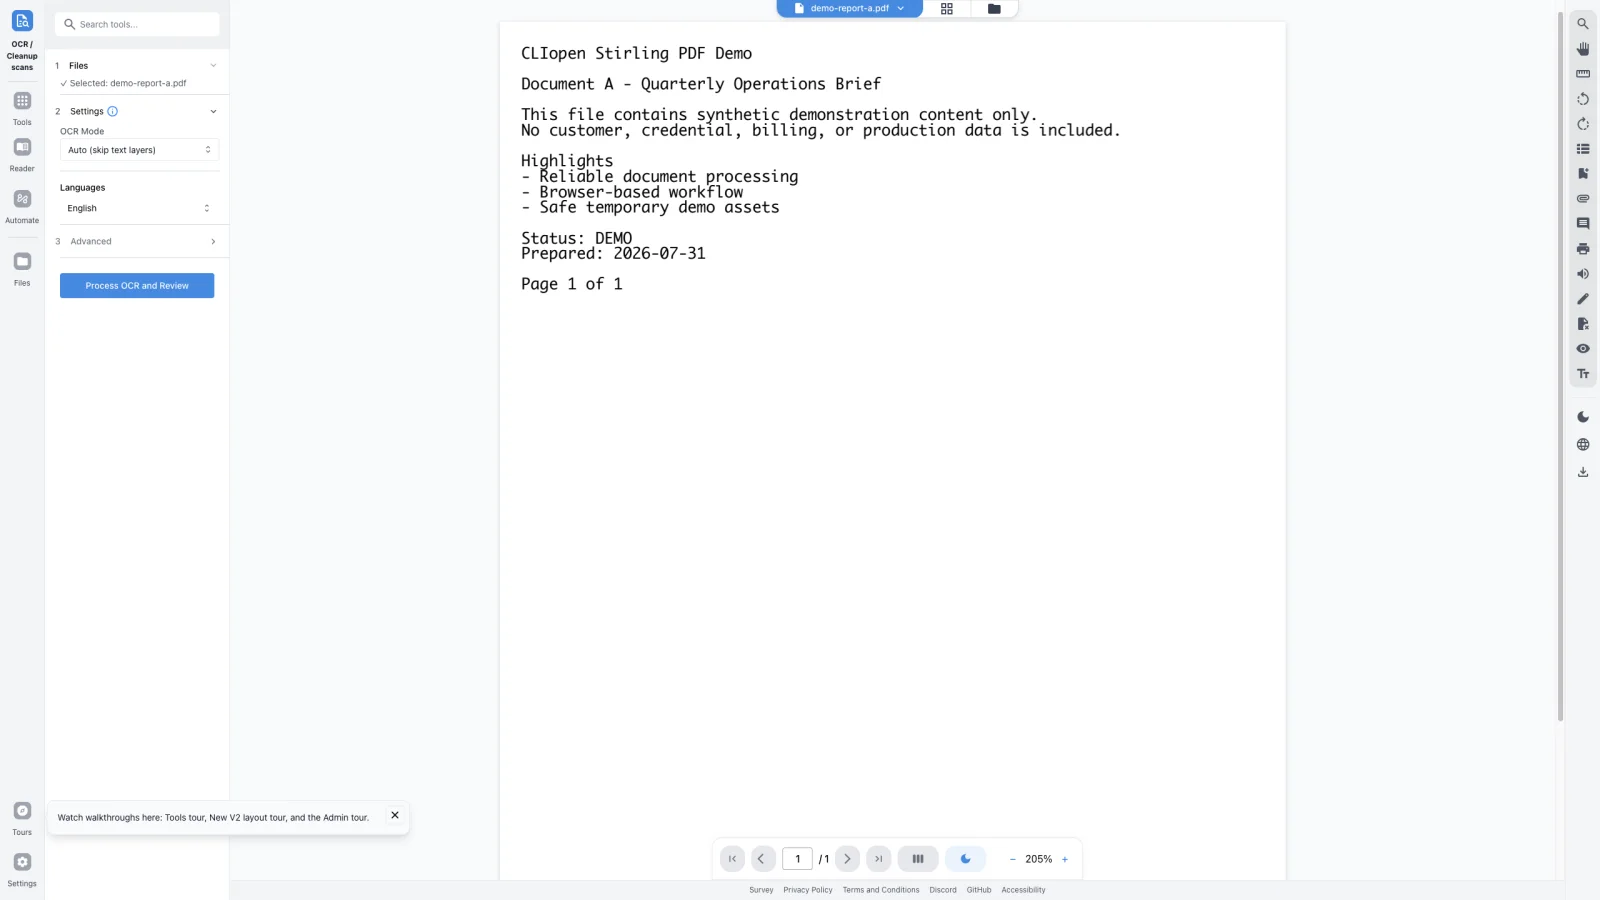Open the attachments paperclip panel
This screenshot has height=900, width=1600.
[1583, 199]
